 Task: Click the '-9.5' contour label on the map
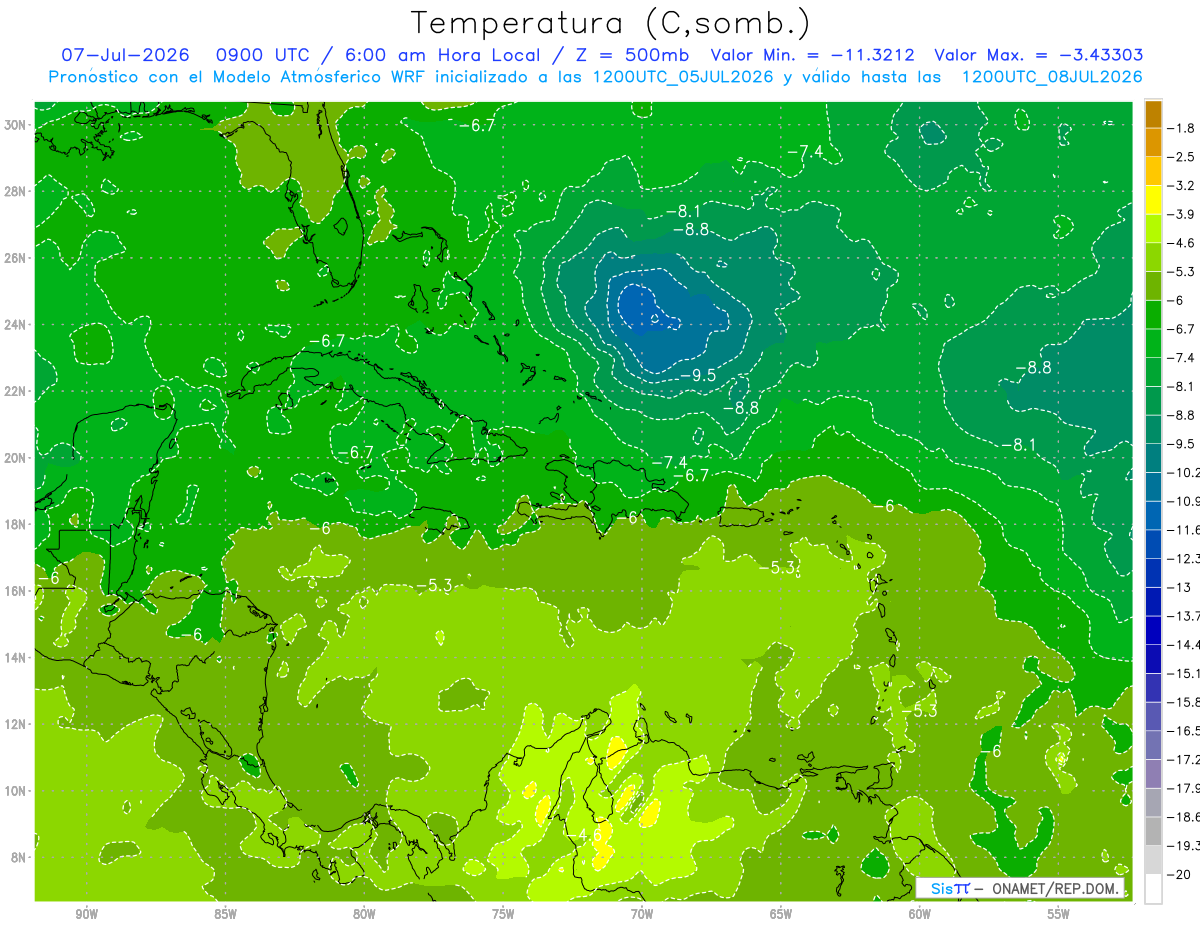click(x=697, y=376)
